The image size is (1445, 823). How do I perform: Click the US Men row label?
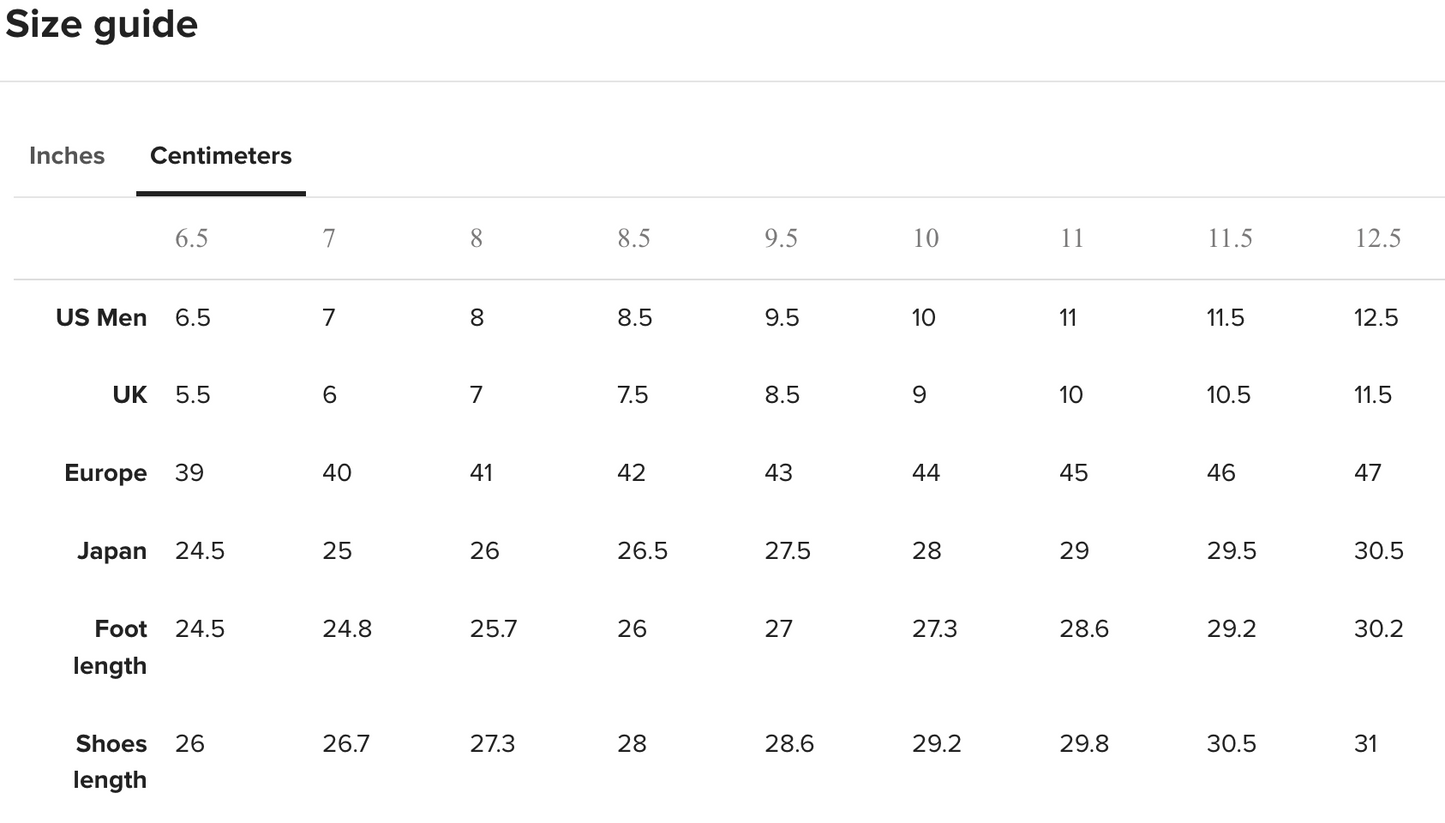101,318
